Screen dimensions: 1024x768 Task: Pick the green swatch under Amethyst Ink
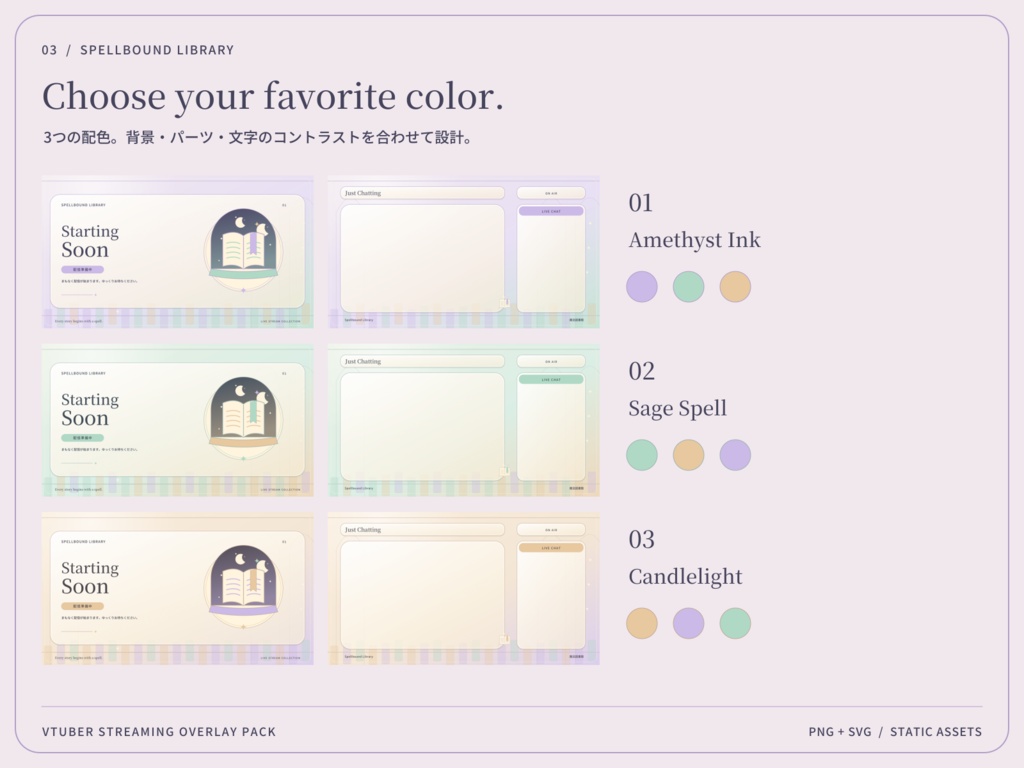[x=688, y=287]
